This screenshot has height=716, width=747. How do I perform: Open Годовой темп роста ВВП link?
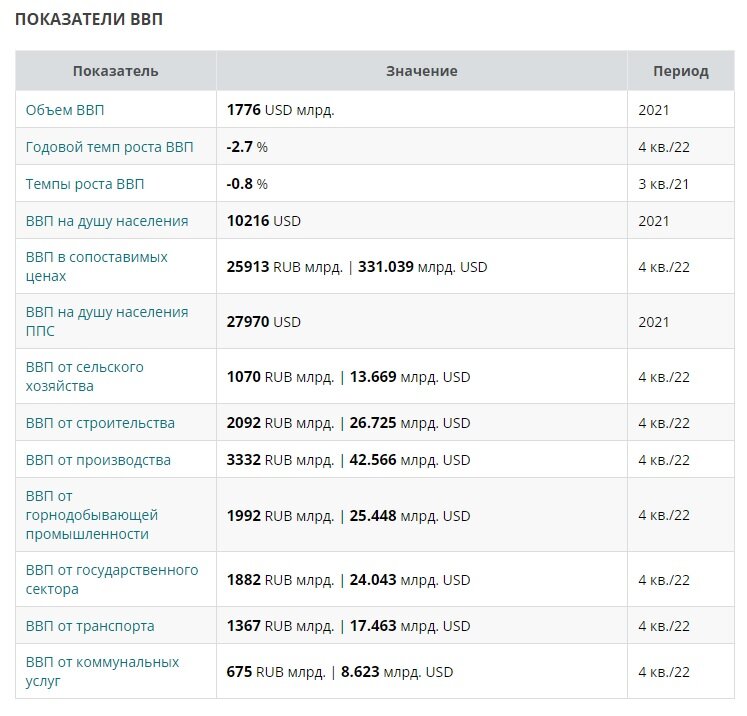(x=110, y=147)
